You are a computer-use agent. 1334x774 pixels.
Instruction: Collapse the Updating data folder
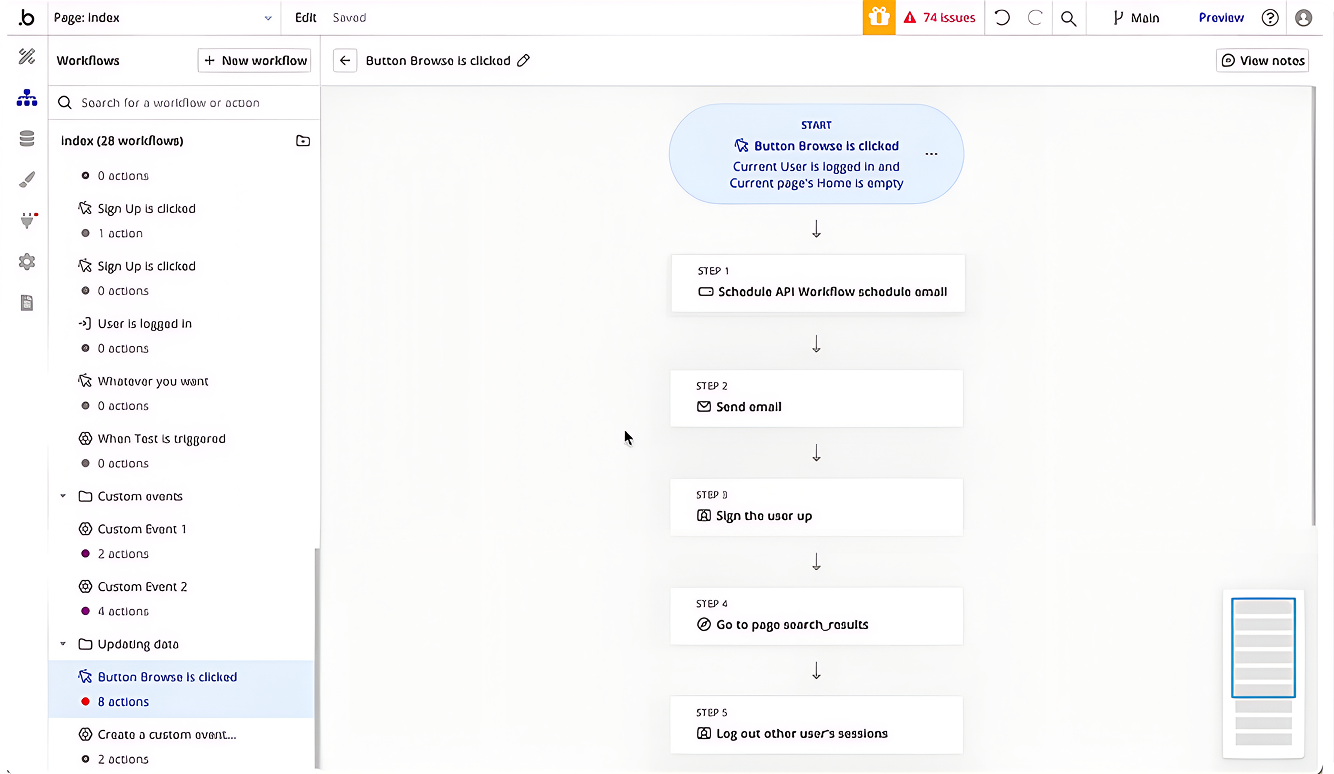[63, 644]
